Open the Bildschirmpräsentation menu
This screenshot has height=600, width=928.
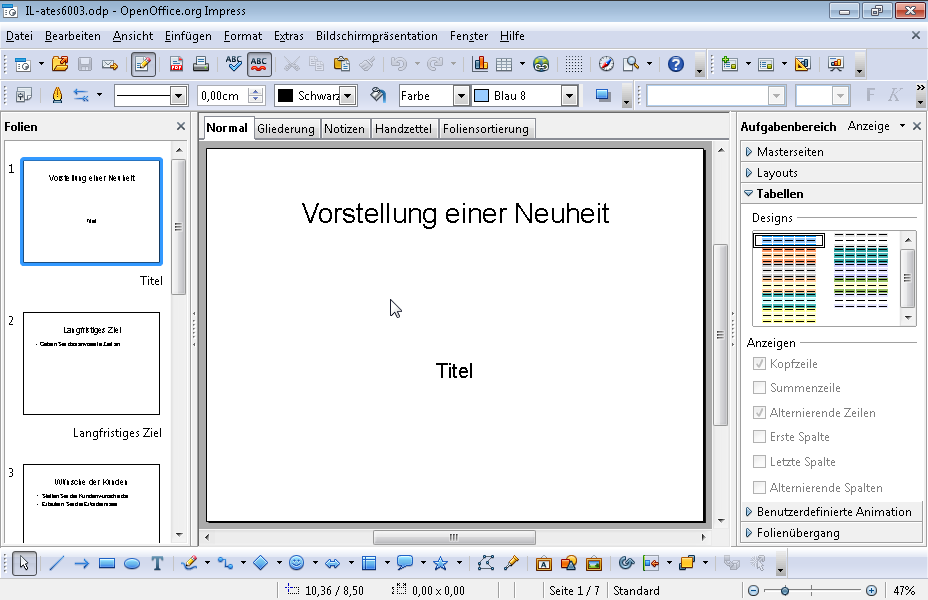tap(376, 36)
